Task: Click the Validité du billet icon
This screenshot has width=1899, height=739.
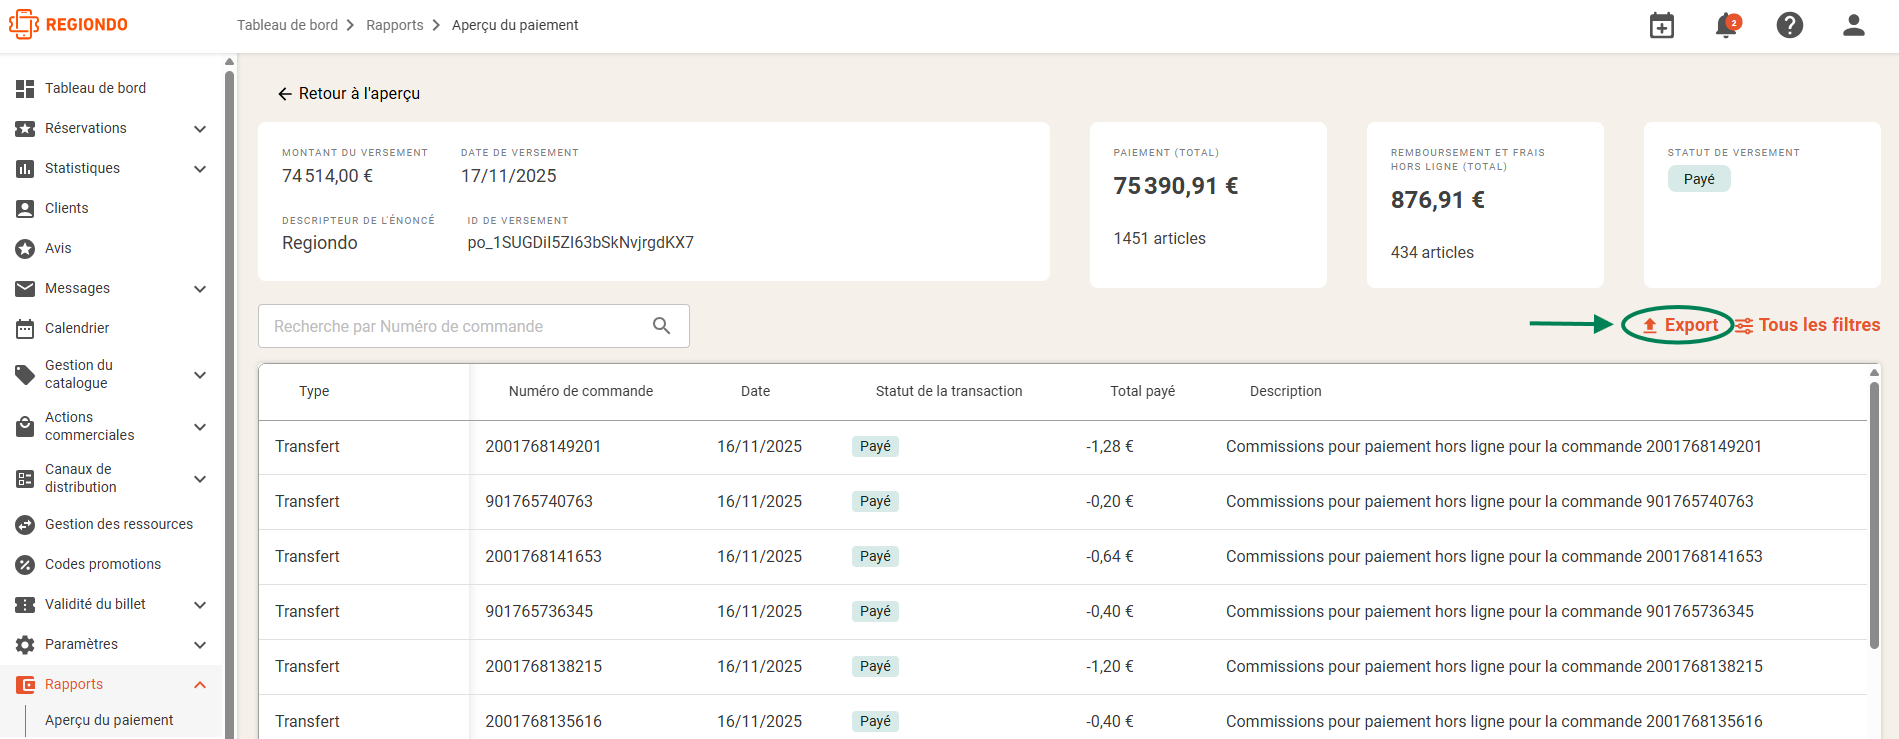Action: click(x=25, y=604)
